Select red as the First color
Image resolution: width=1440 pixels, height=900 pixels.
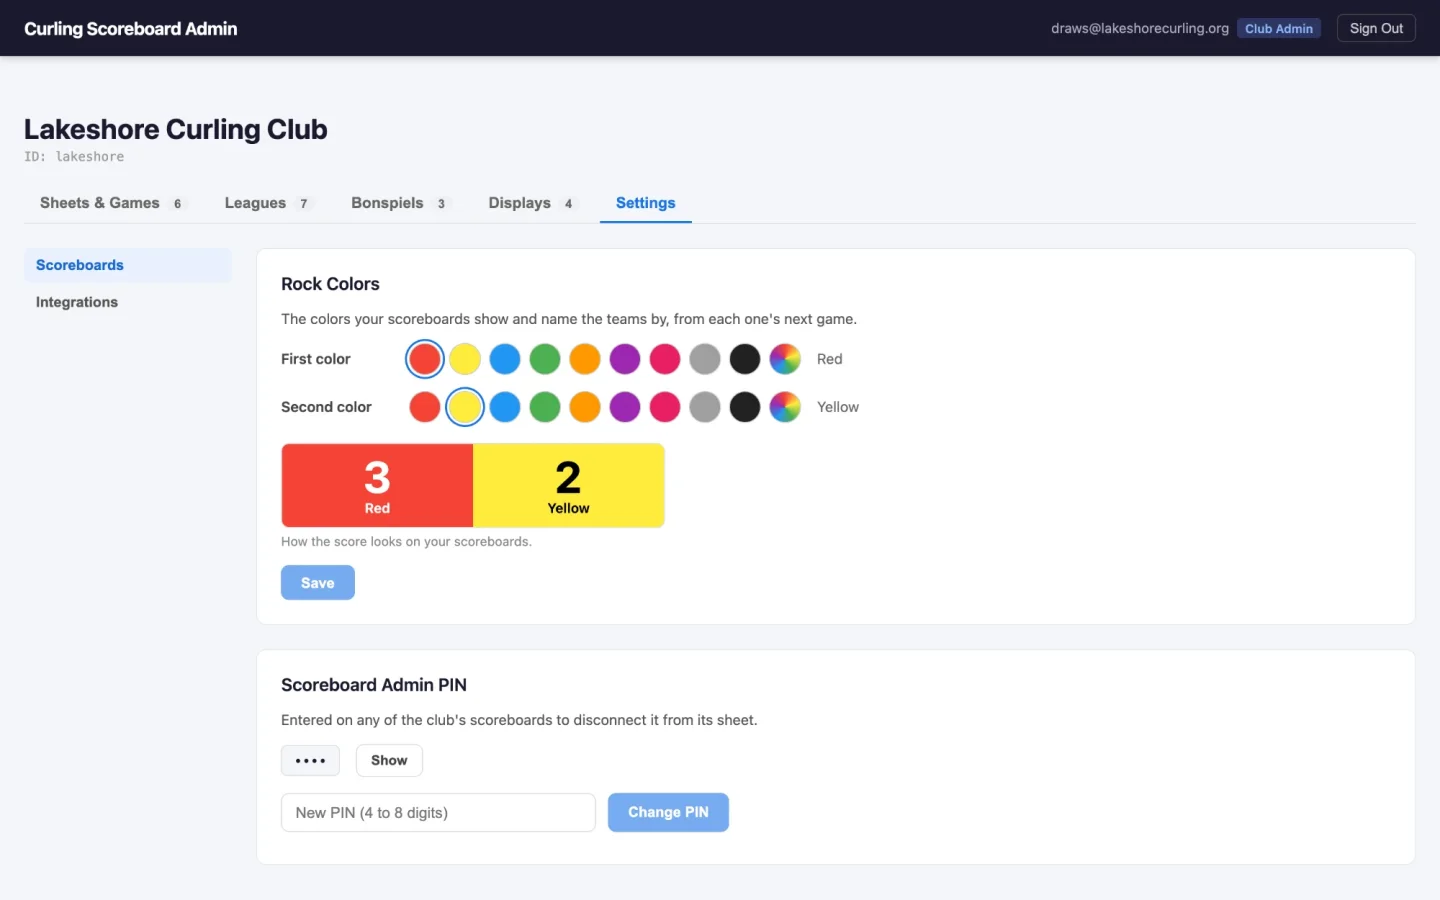click(x=425, y=359)
